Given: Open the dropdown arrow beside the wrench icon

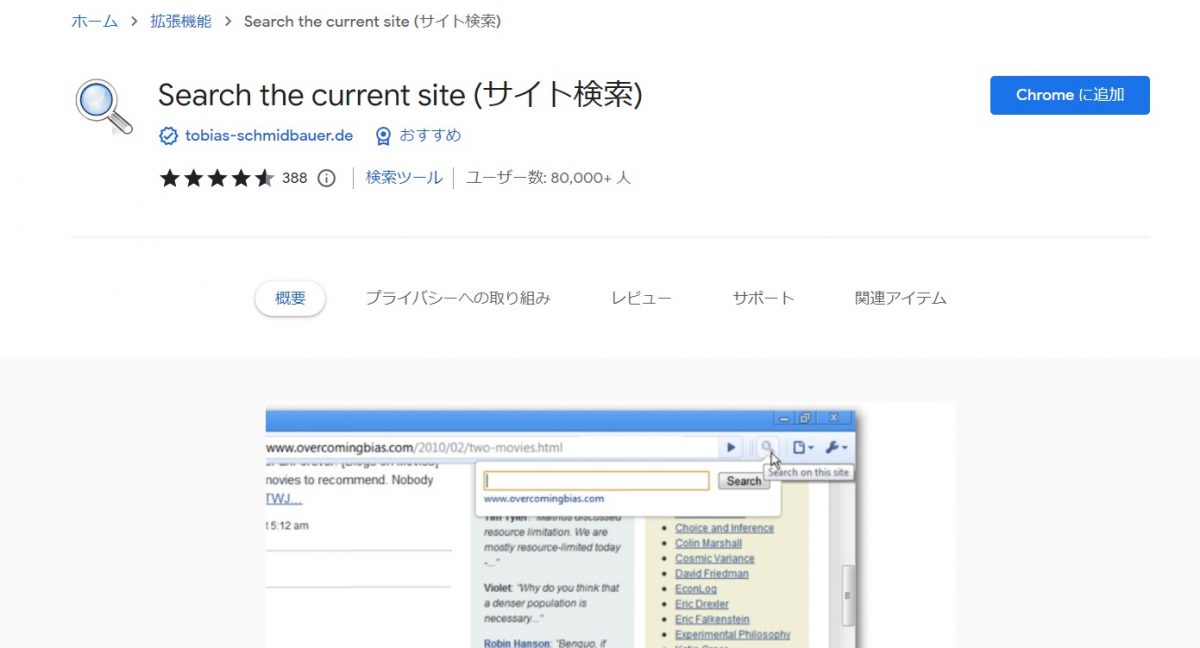Looking at the screenshot, I should pos(845,449).
